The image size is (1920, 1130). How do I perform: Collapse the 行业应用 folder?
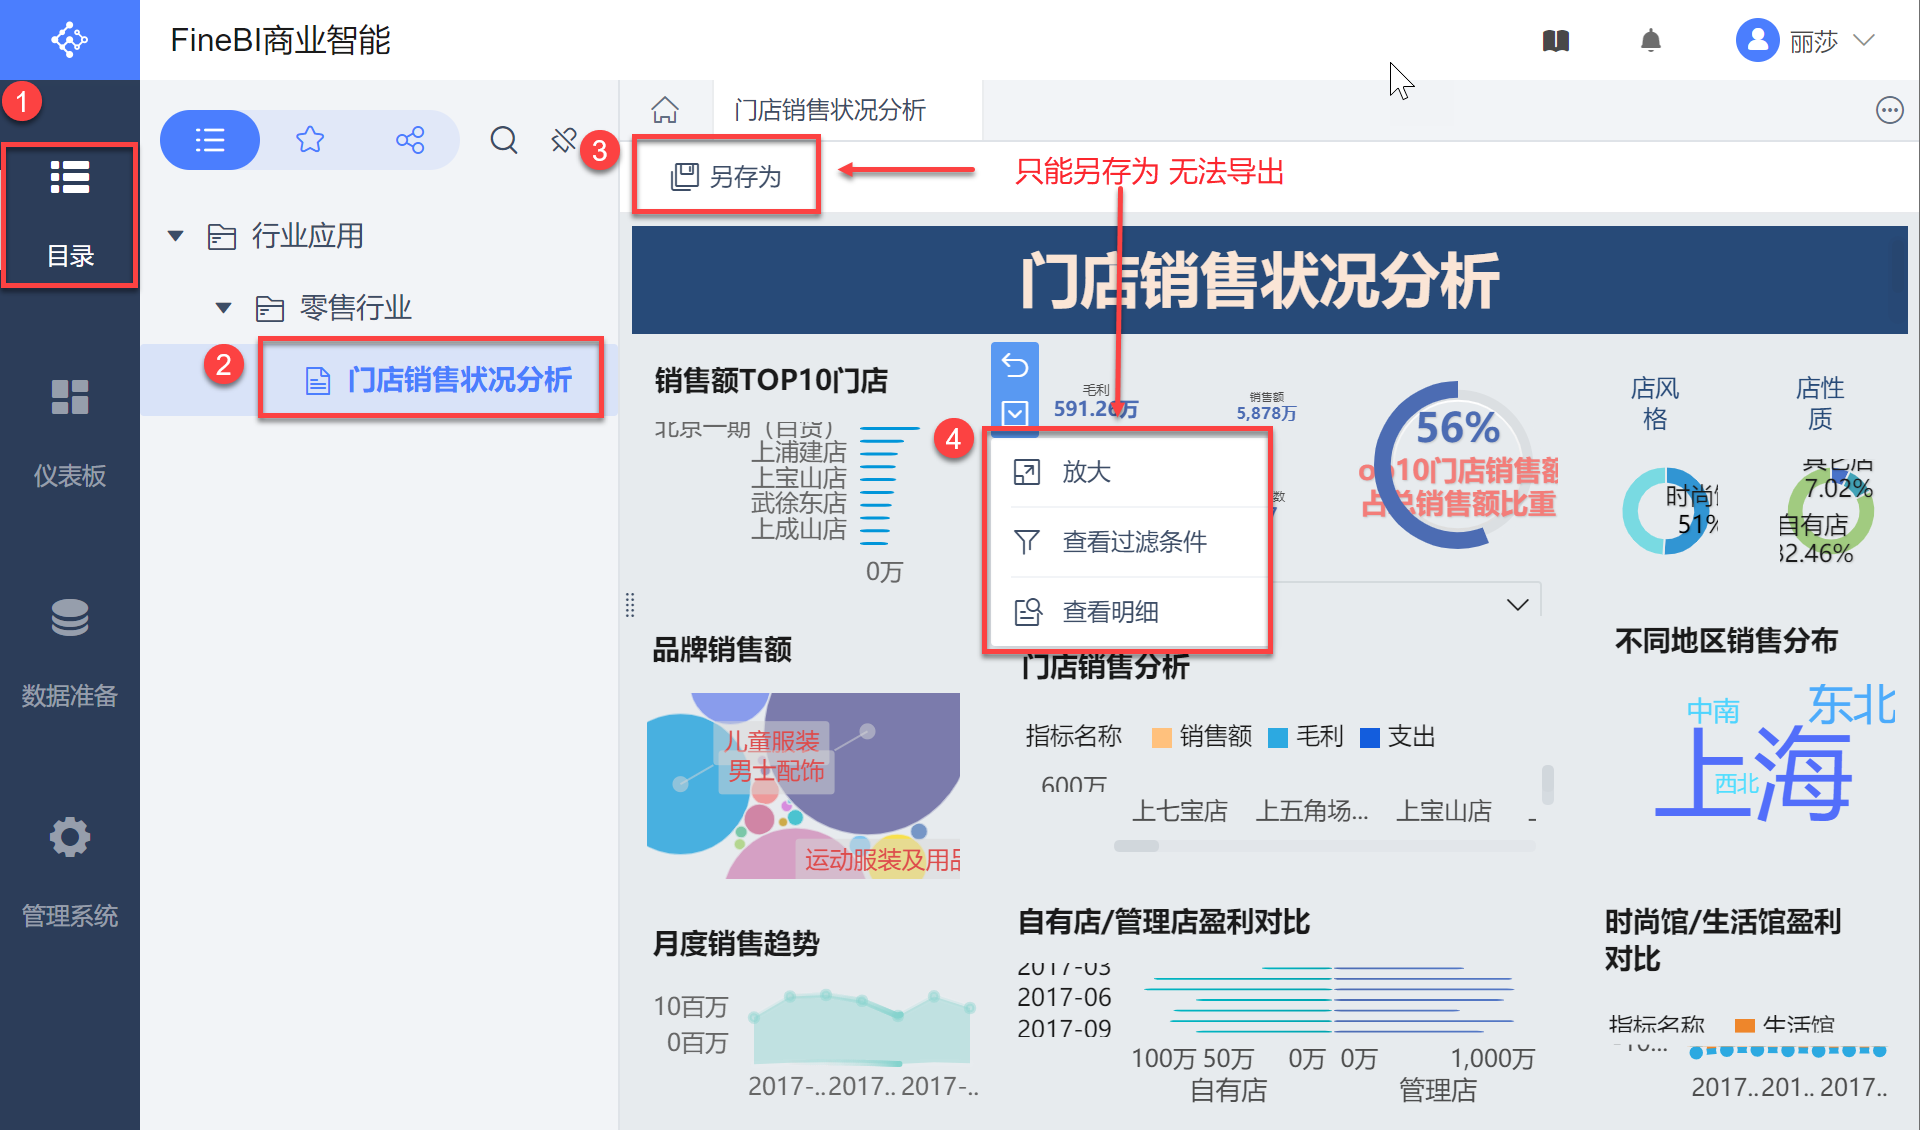tap(176, 236)
